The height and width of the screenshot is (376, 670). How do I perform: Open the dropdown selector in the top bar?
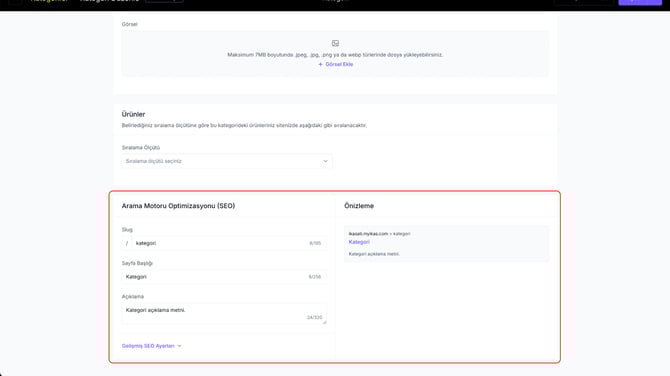[164, 1]
